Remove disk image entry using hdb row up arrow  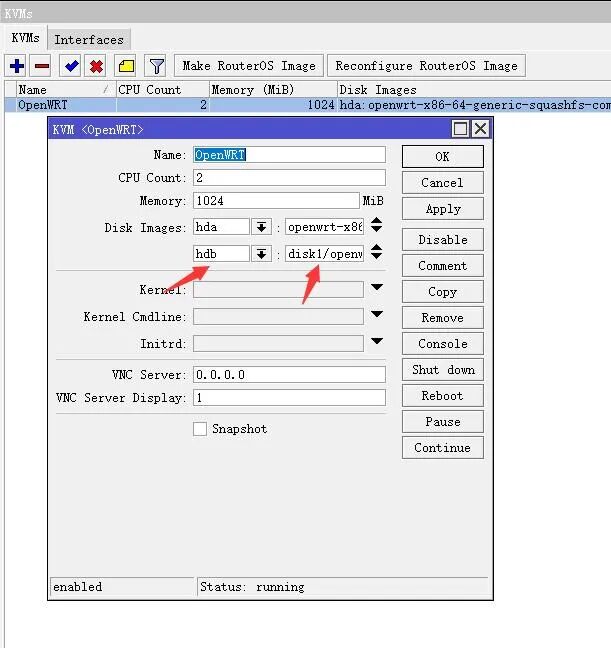(x=376, y=247)
